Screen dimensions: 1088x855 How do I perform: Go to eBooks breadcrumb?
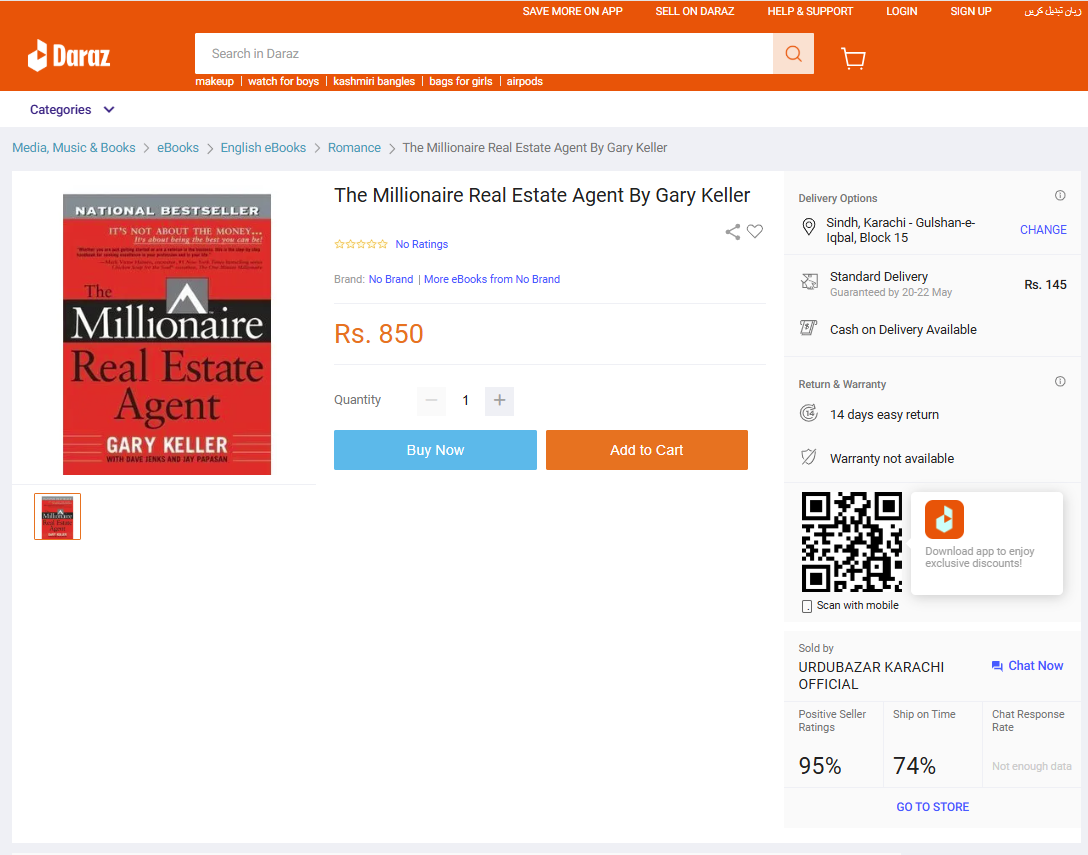(x=178, y=148)
